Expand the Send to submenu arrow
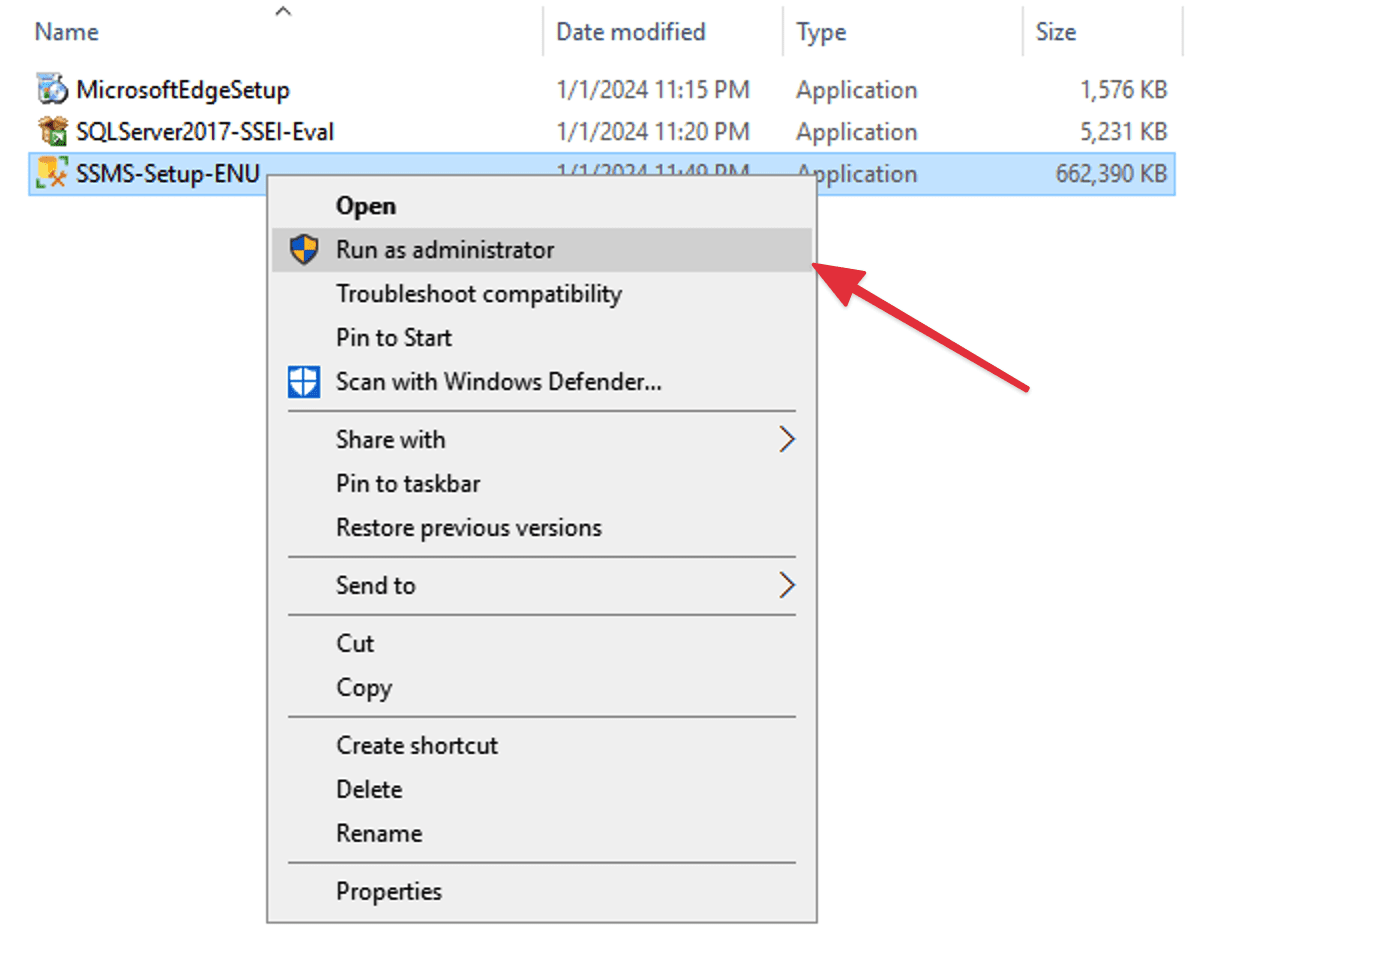This screenshot has height=954, width=1386. pyautogui.click(x=786, y=585)
